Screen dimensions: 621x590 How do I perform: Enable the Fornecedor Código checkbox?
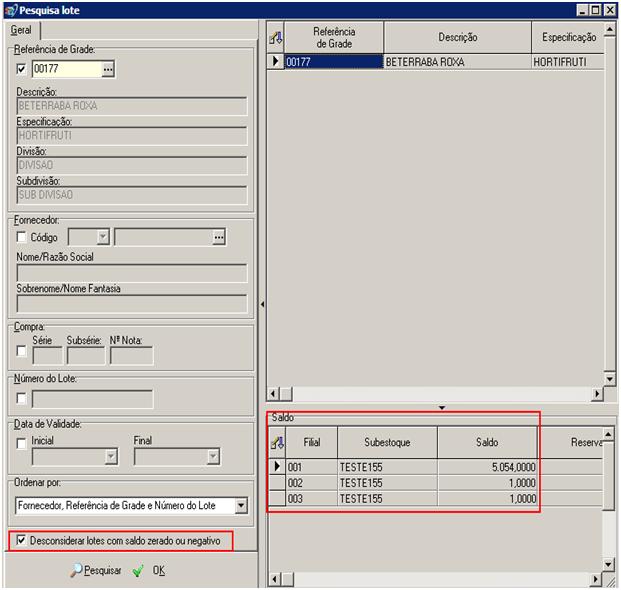click(x=23, y=237)
